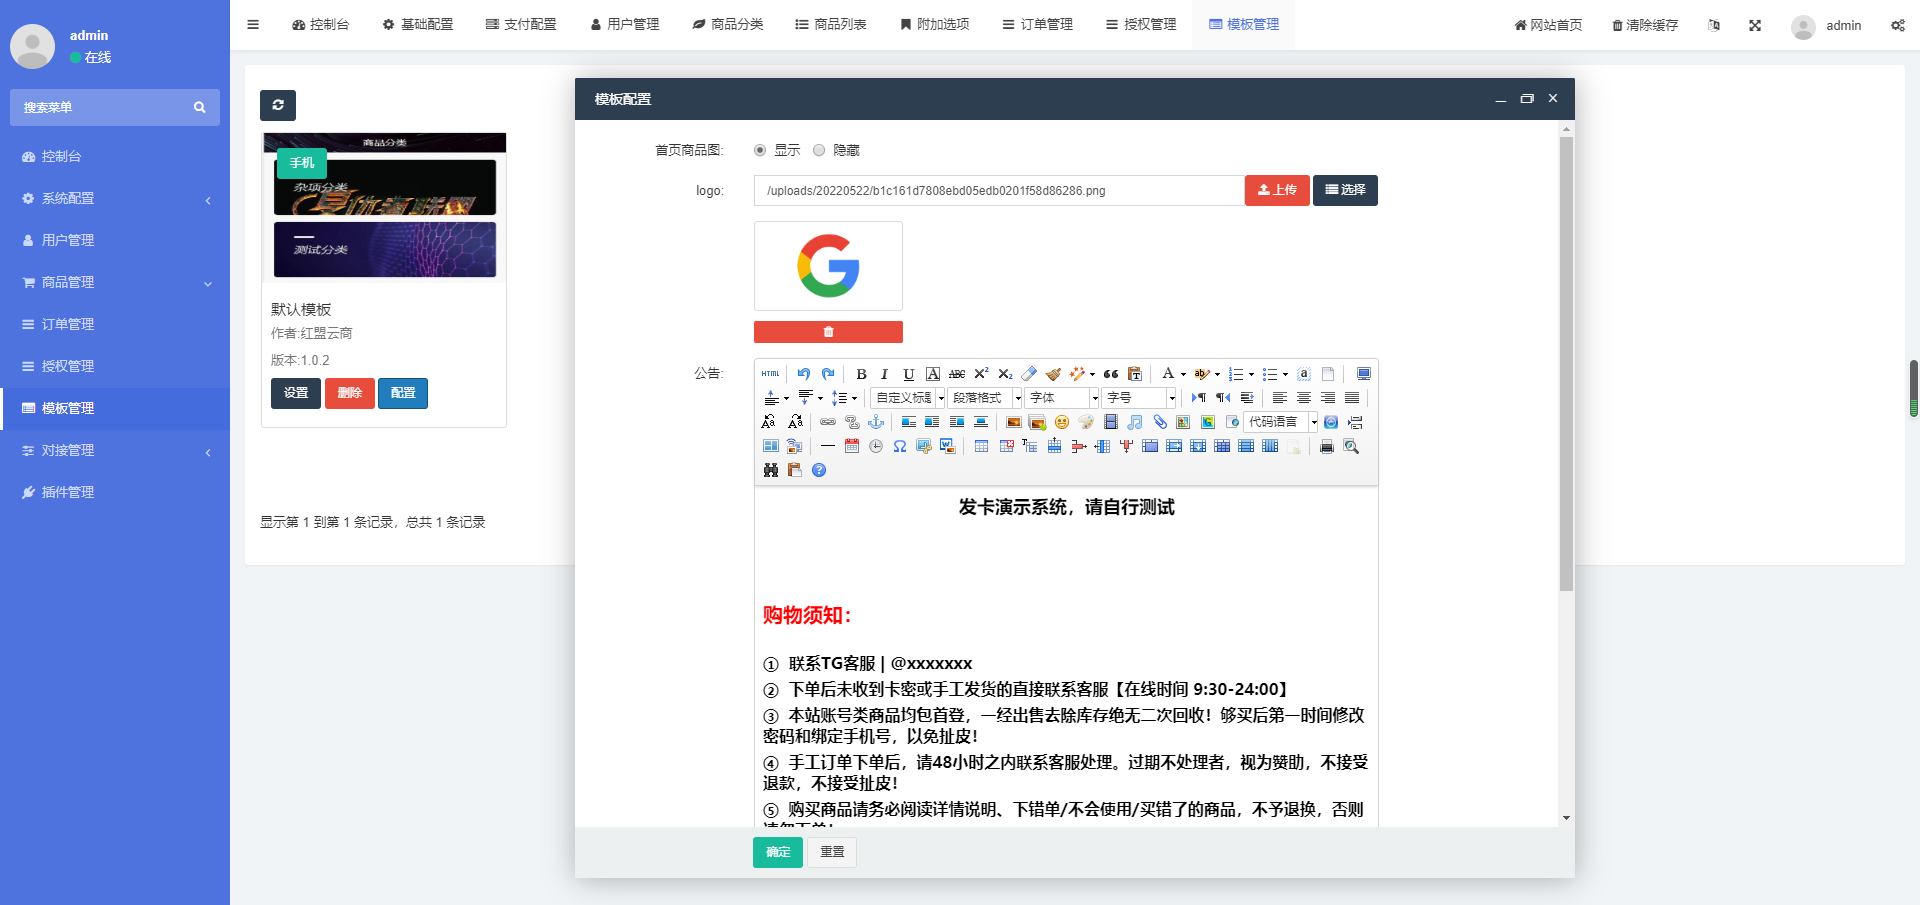Image resolution: width=1920 pixels, height=905 pixels.
Task: Insert a video using the film icon
Action: point(1110,422)
